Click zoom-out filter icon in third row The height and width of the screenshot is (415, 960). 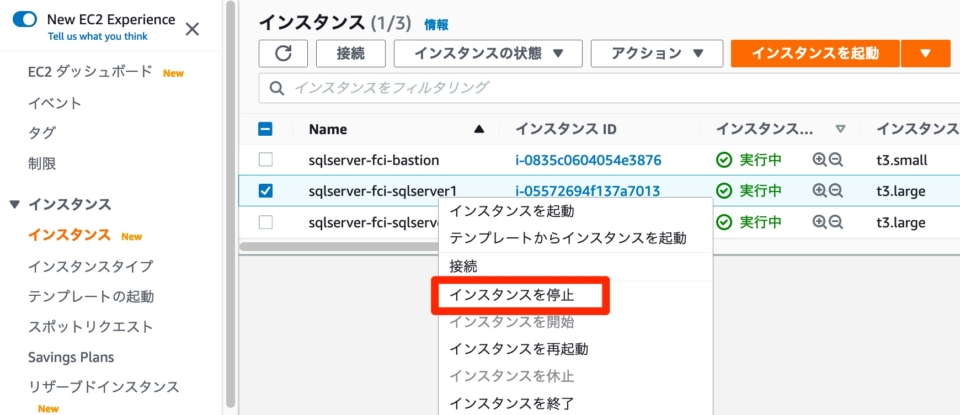coord(836,222)
